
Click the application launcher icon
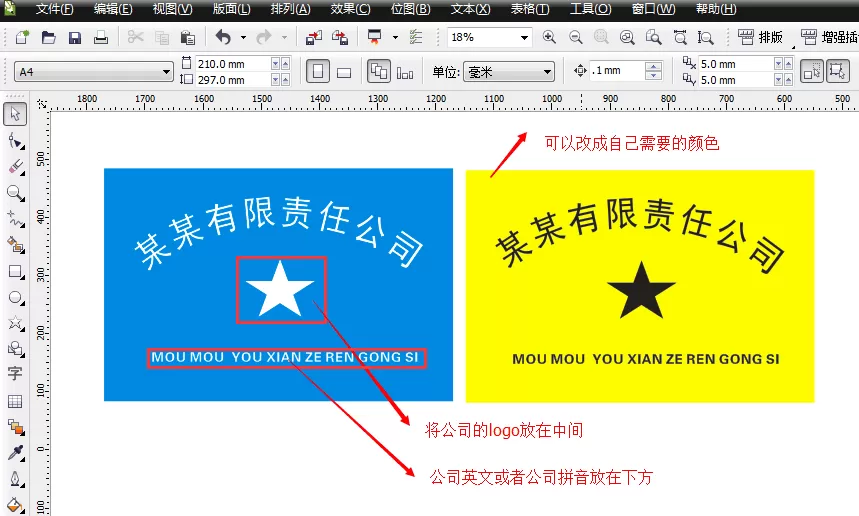[375, 37]
